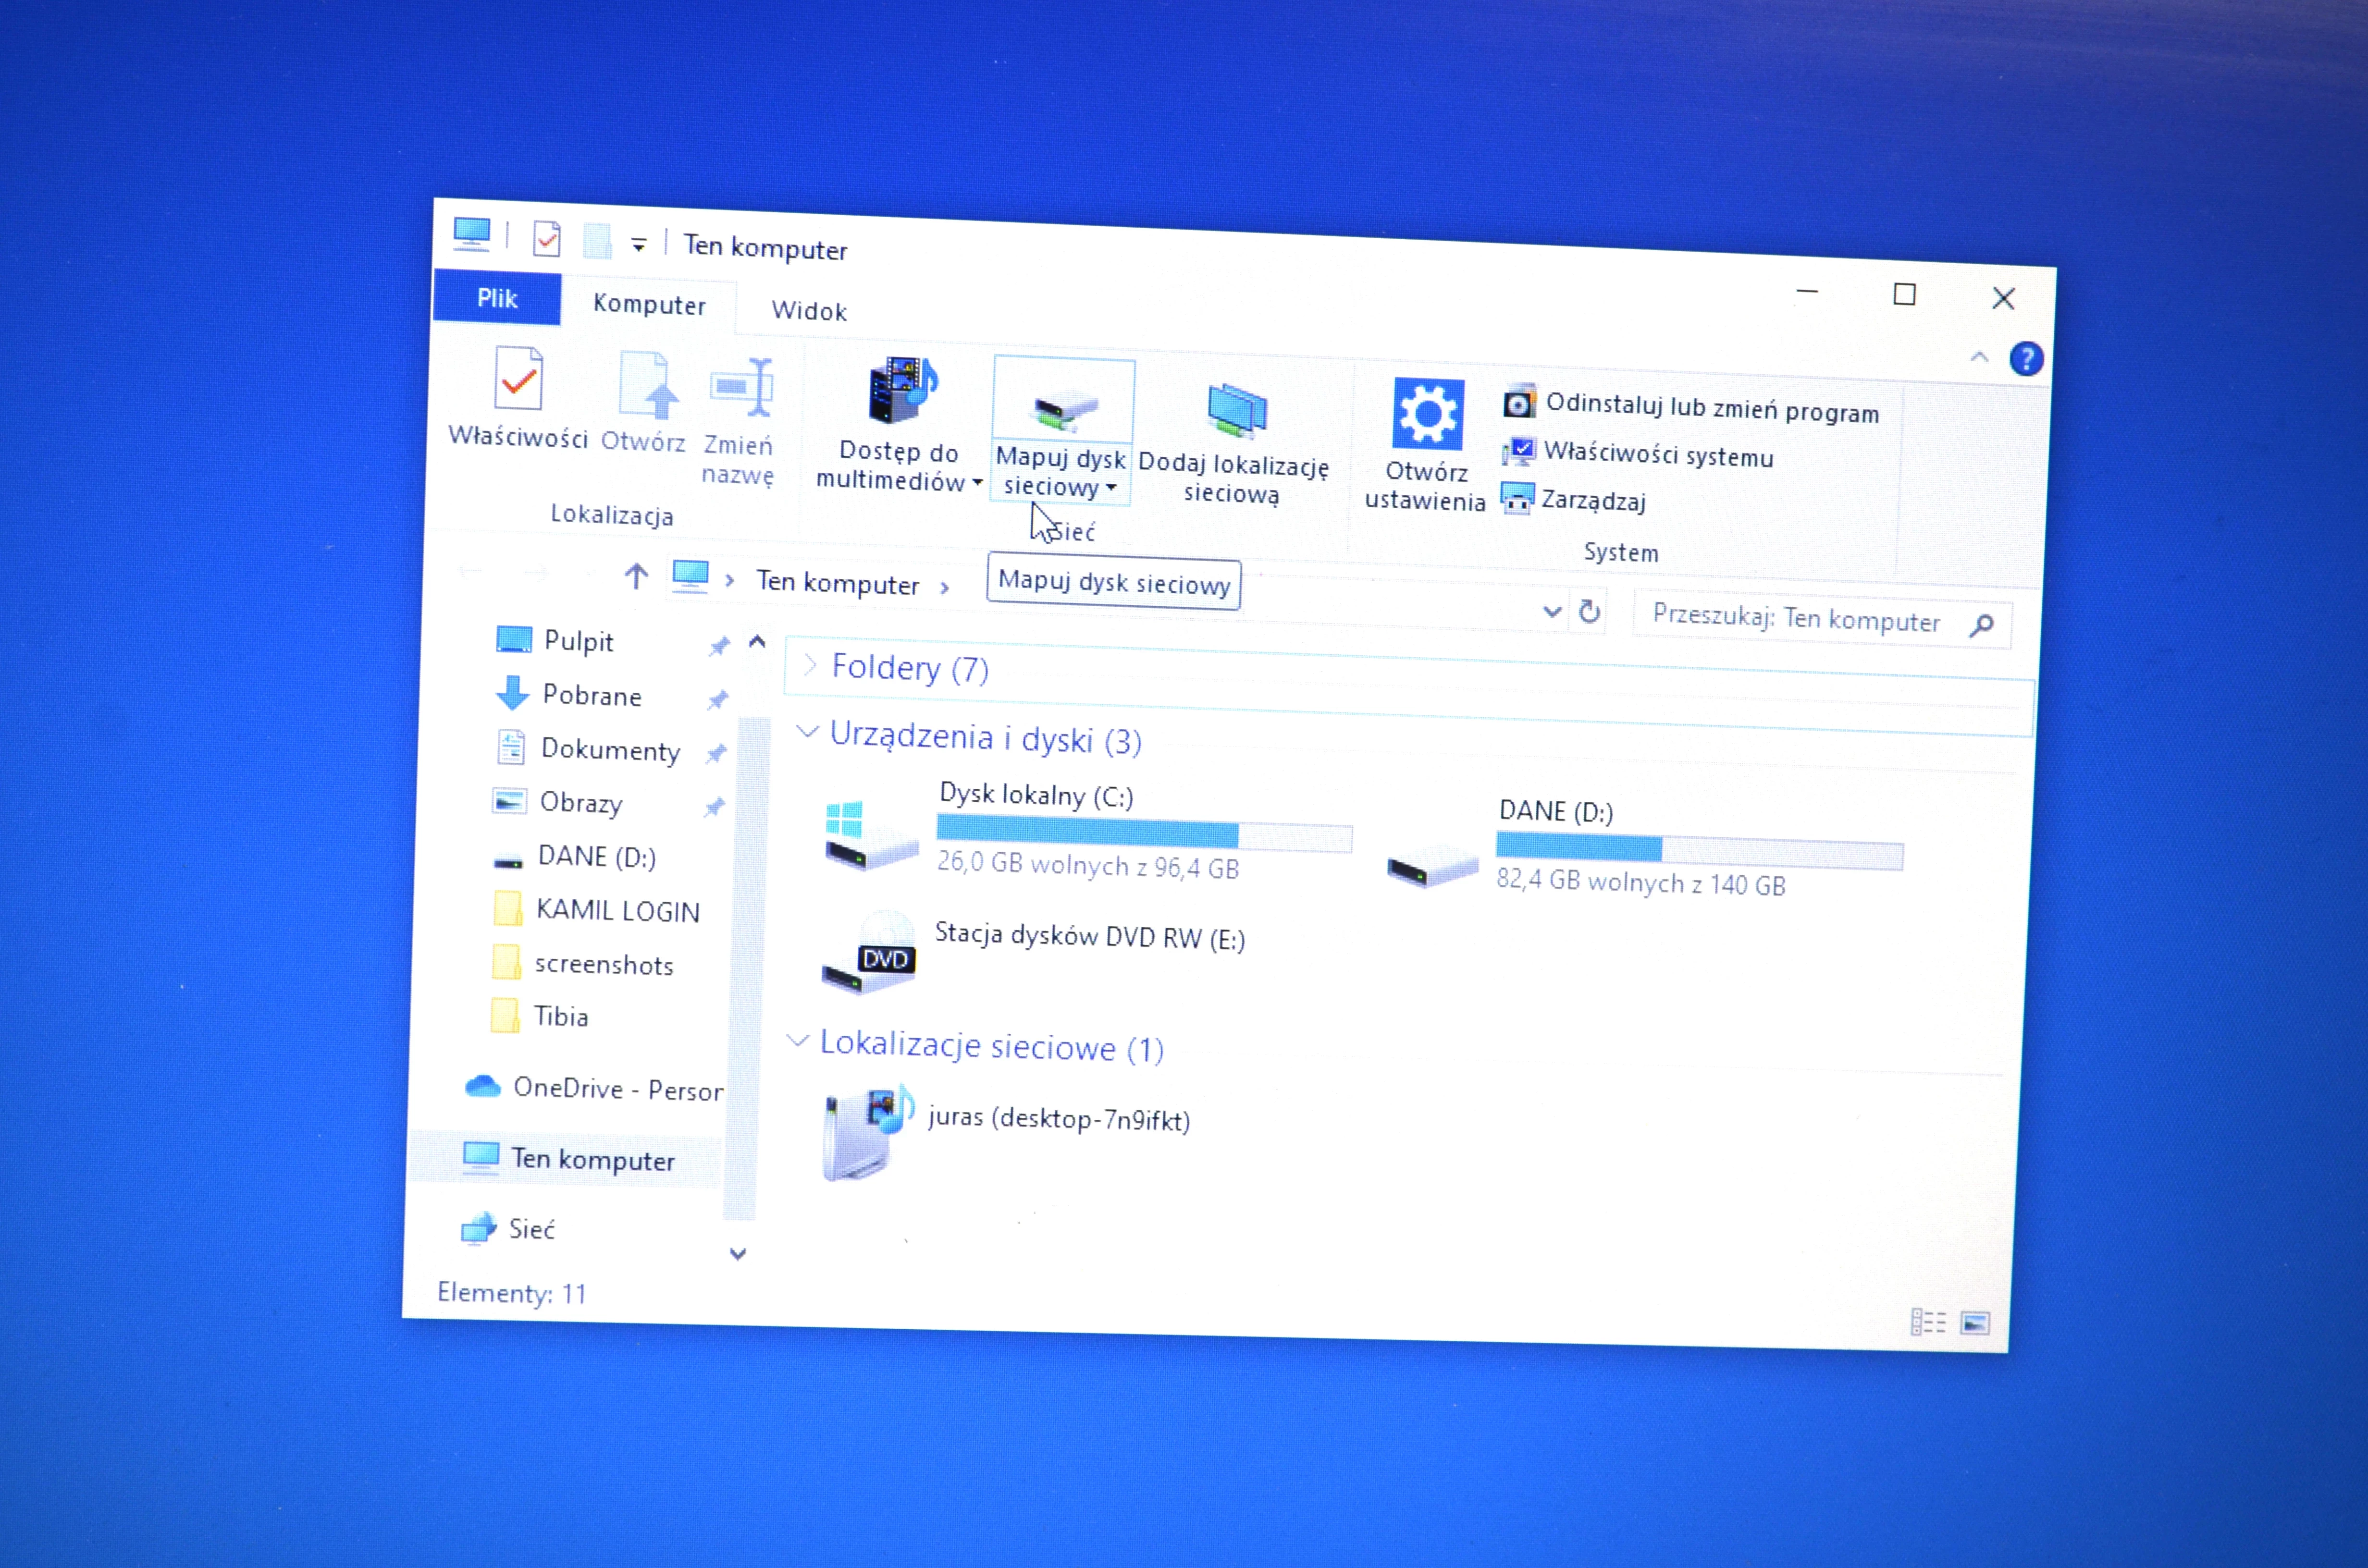Screen dimensions: 2368x1568
Task: Switch to the Komputer ribbon tab
Action: (649, 304)
